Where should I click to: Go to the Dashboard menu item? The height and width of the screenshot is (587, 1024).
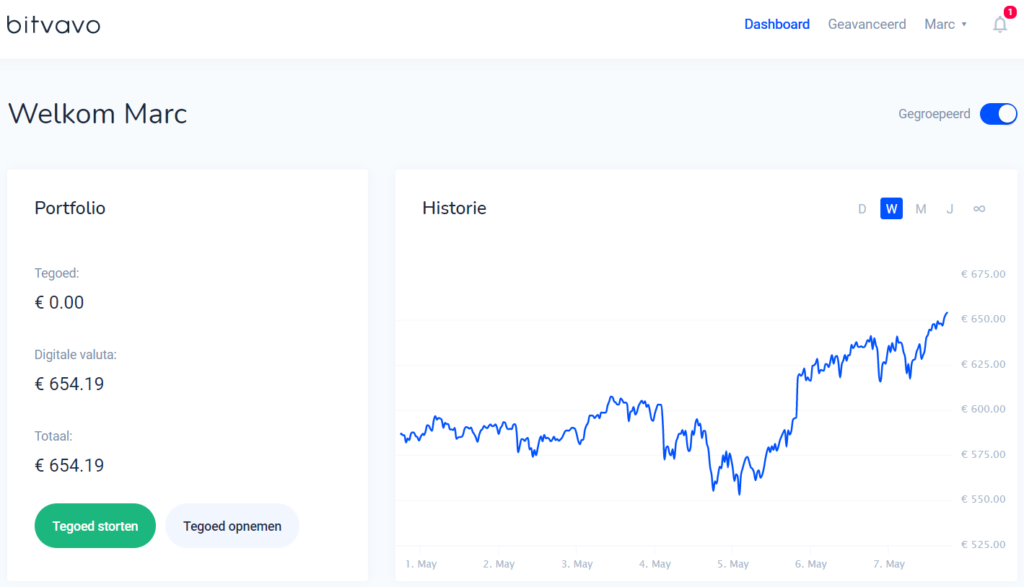(x=777, y=25)
